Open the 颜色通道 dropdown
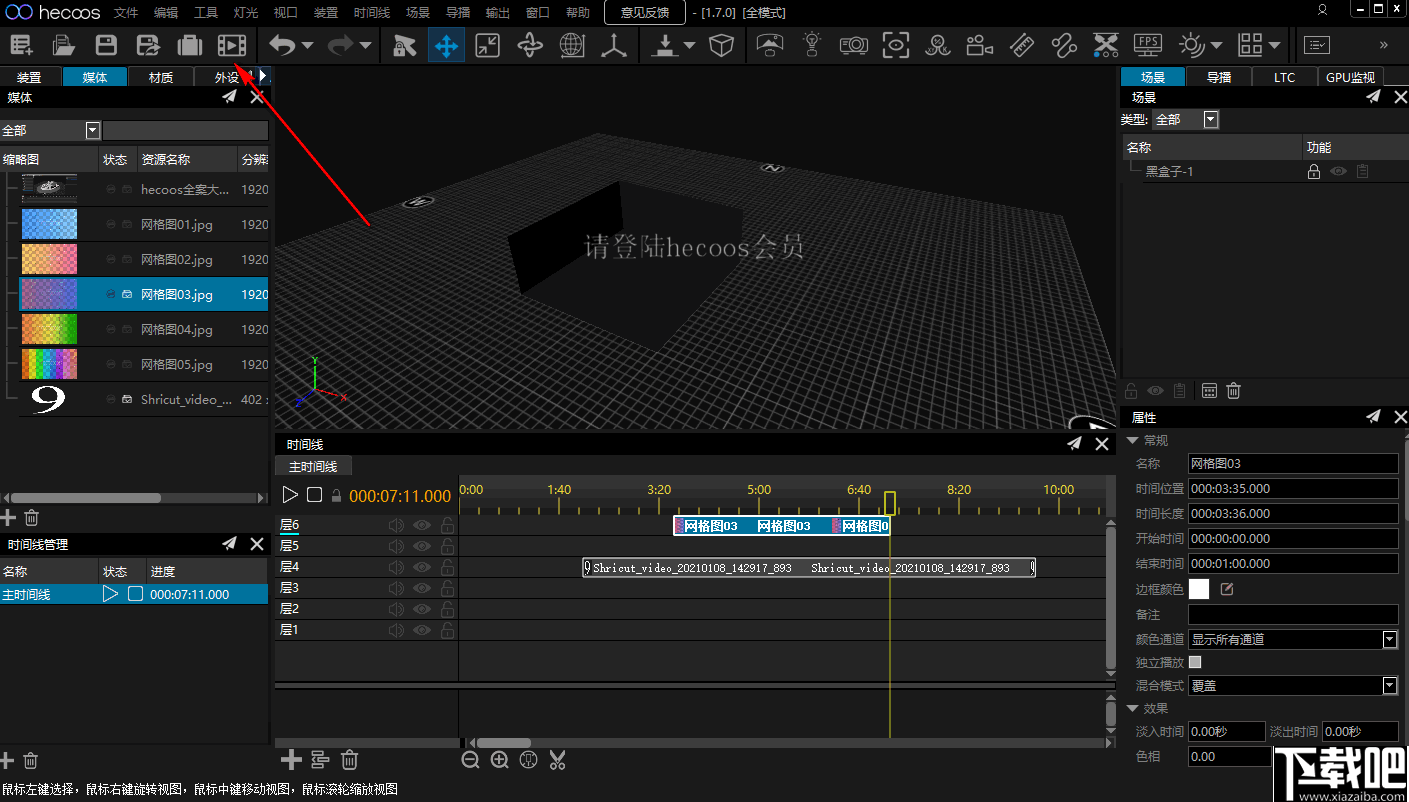The width and height of the screenshot is (1409, 802). coord(1390,639)
